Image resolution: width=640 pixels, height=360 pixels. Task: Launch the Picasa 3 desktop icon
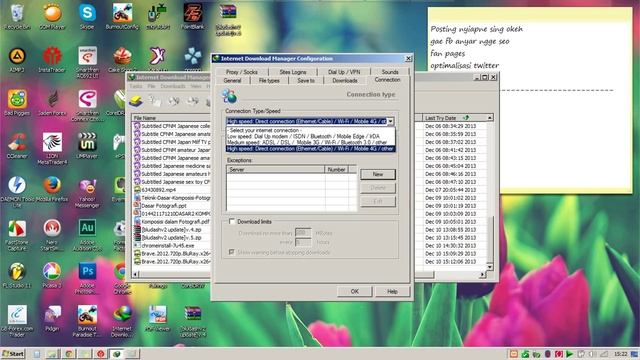(52, 275)
